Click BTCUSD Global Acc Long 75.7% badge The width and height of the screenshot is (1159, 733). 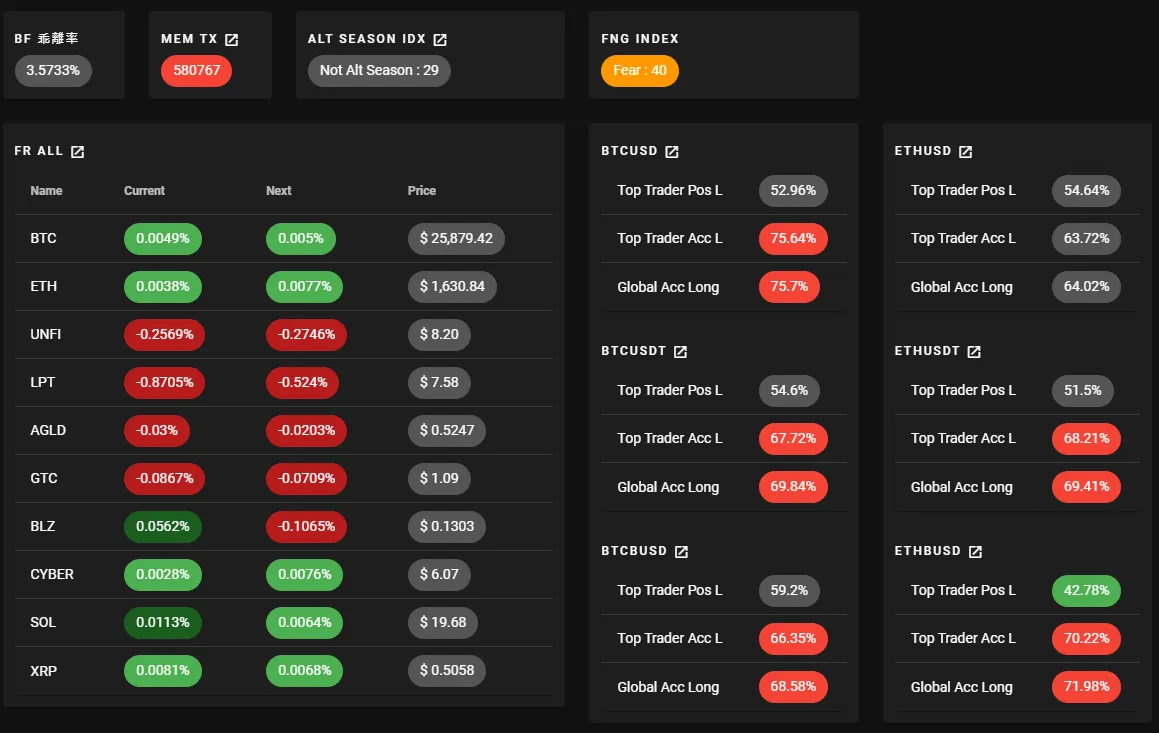tap(789, 287)
